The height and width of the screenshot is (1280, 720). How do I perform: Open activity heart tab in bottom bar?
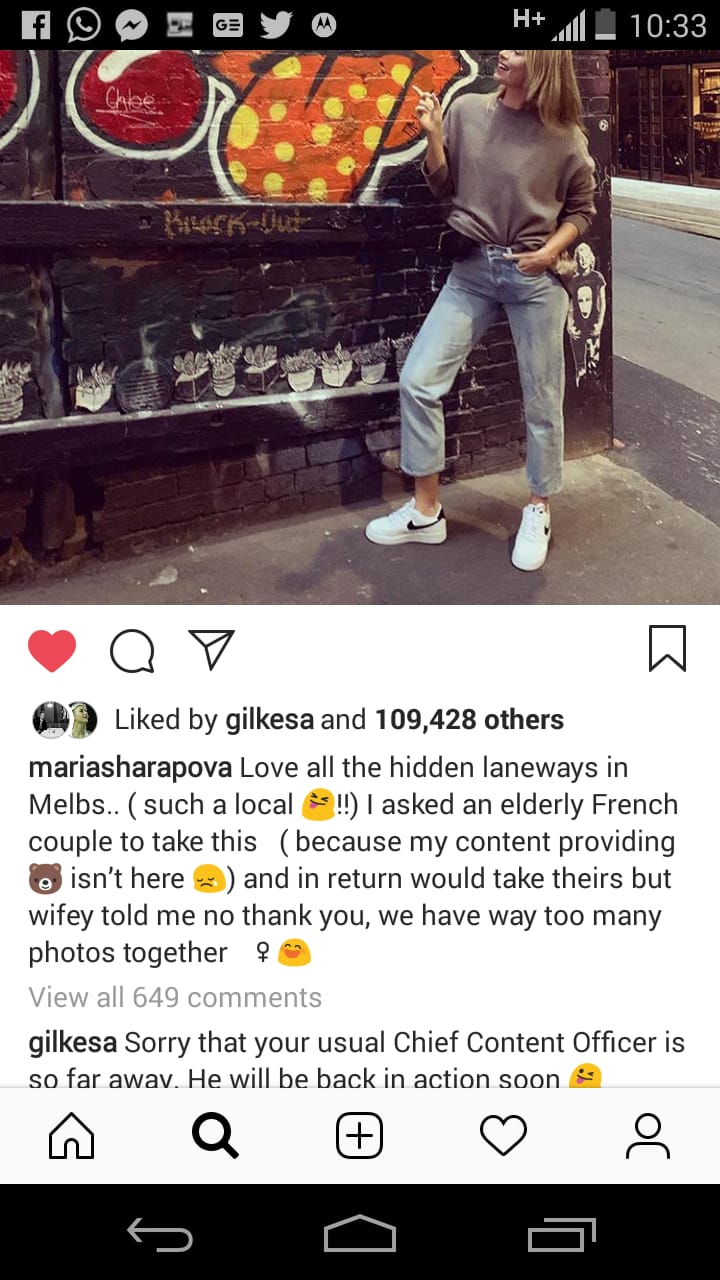pos(503,1136)
